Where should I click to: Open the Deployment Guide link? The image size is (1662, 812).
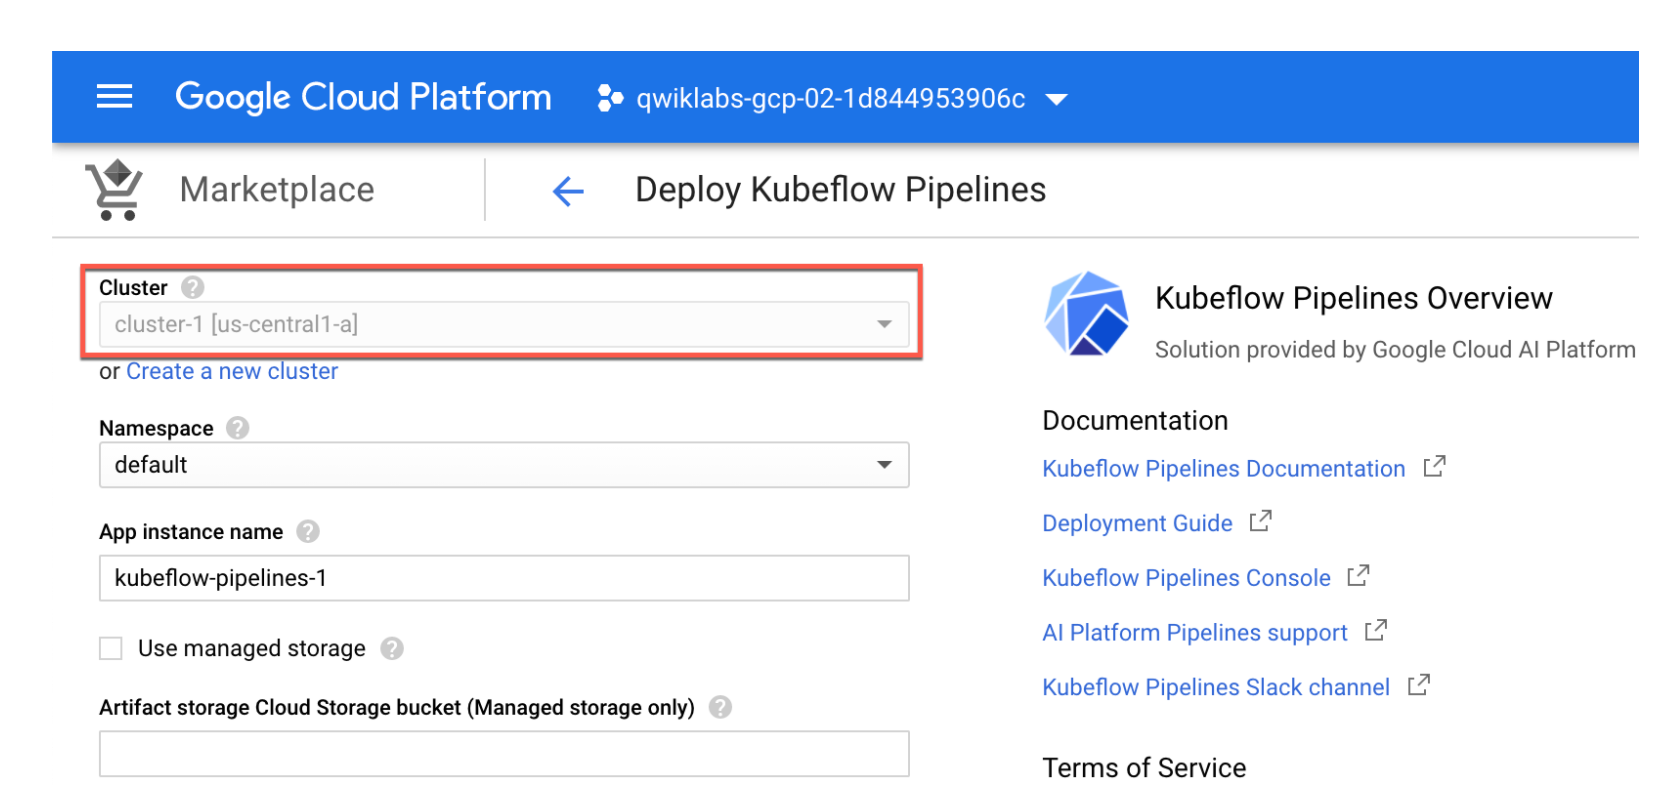(x=1137, y=524)
